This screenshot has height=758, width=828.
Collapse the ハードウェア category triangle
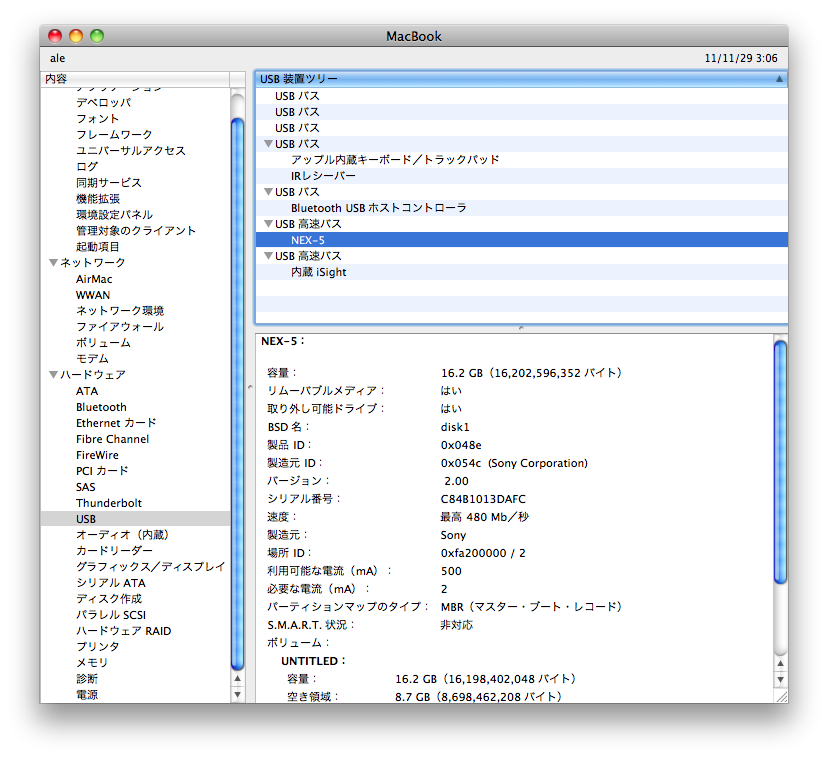tap(53, 375)
